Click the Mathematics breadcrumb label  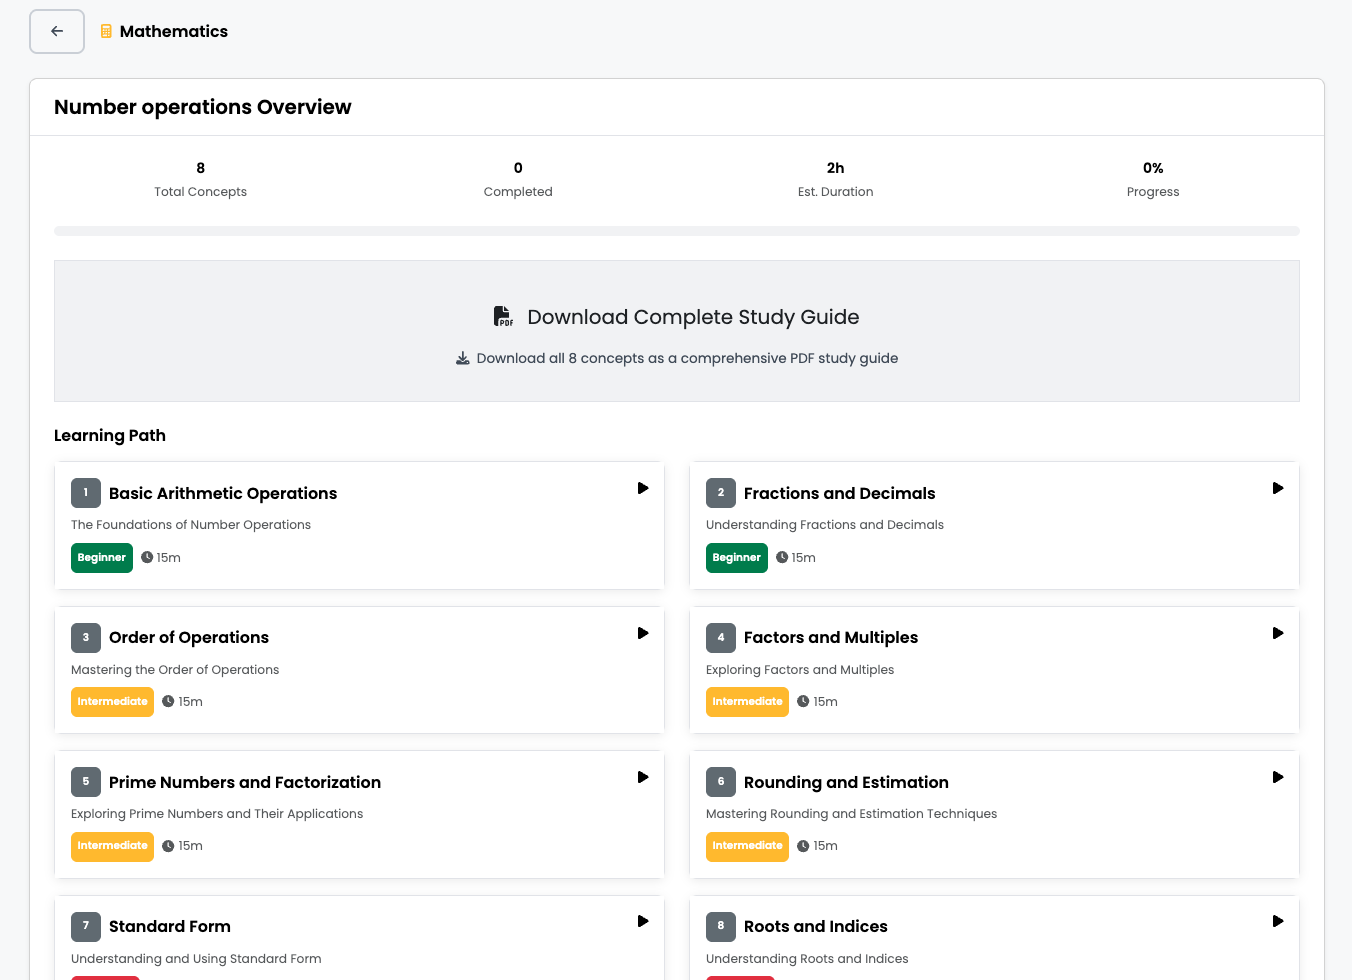pyautogui.click(x=173, y=31)
